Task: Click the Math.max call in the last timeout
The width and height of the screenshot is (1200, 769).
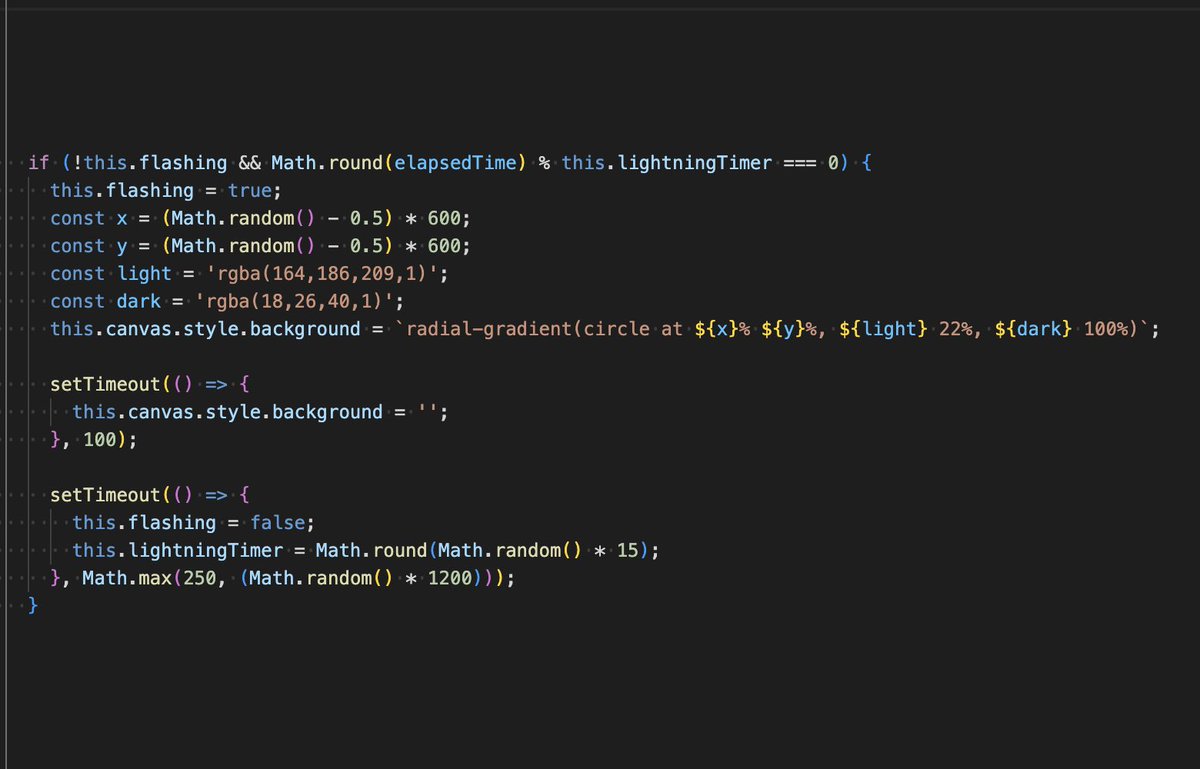Action: click(x=127, y=578)
